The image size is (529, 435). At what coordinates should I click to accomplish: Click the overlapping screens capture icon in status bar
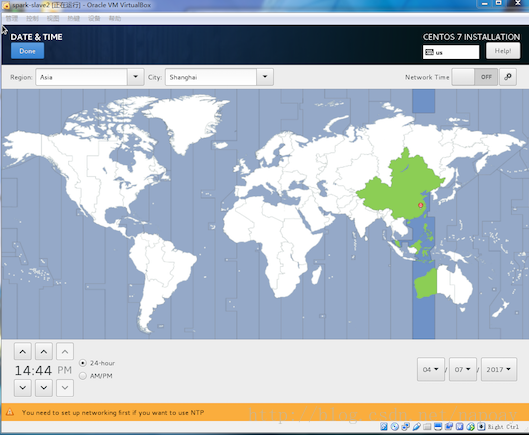point(449,427)
